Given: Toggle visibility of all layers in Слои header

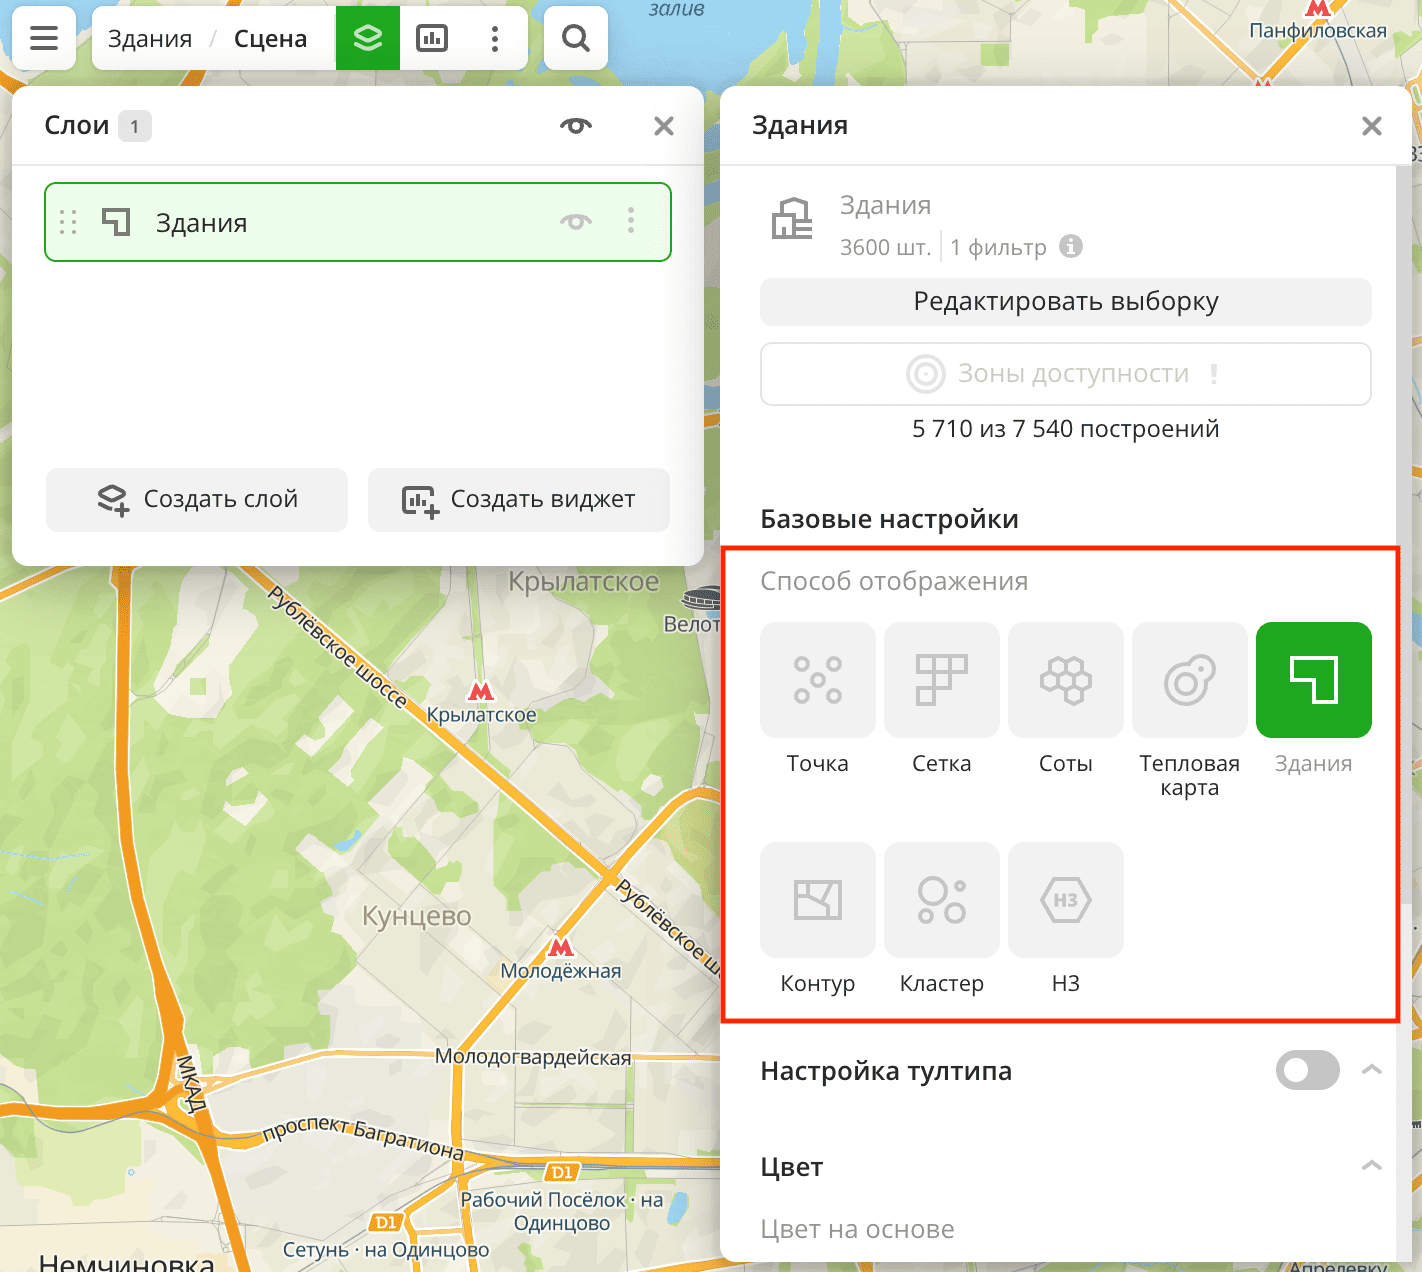Looking at the screenshot, I should 576,126.
